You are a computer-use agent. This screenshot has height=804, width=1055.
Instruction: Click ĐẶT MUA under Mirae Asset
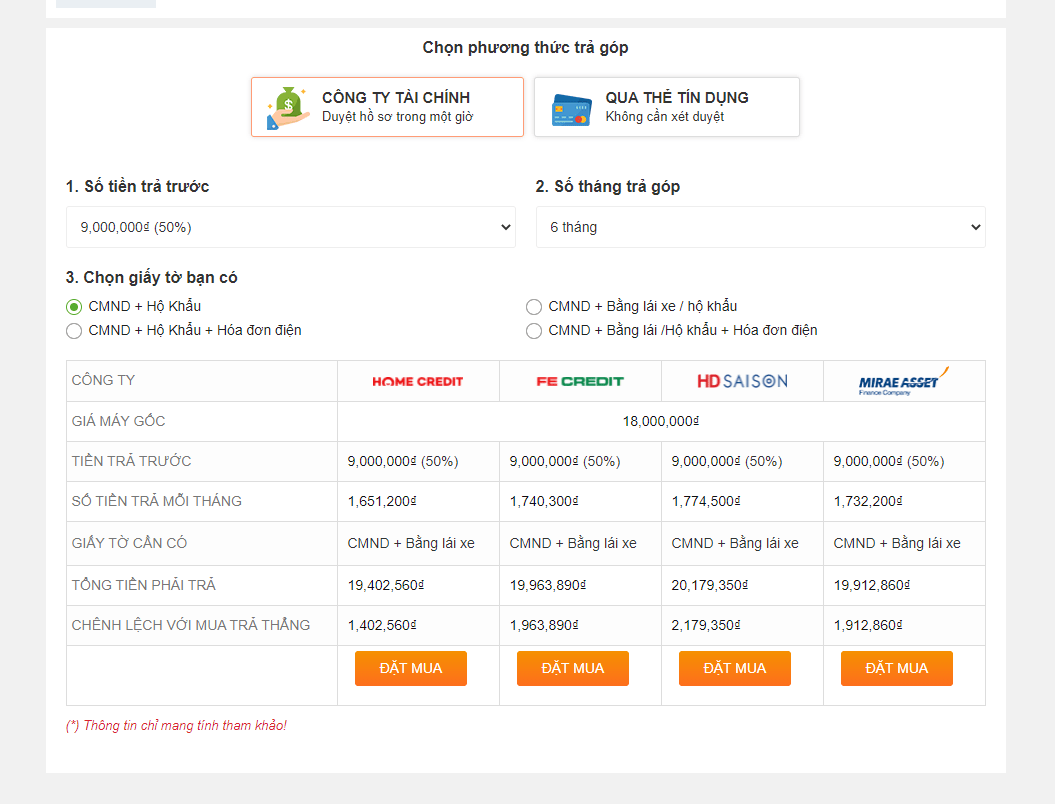click(897, 668)
